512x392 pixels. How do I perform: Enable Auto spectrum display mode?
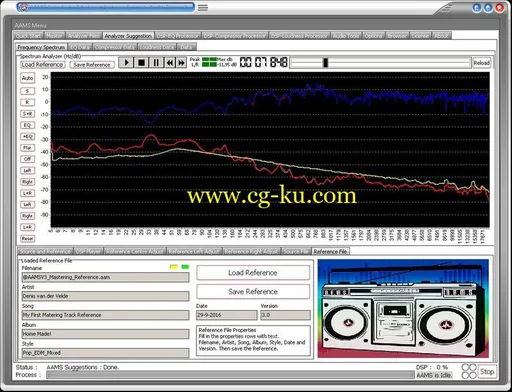click(27, 78)
